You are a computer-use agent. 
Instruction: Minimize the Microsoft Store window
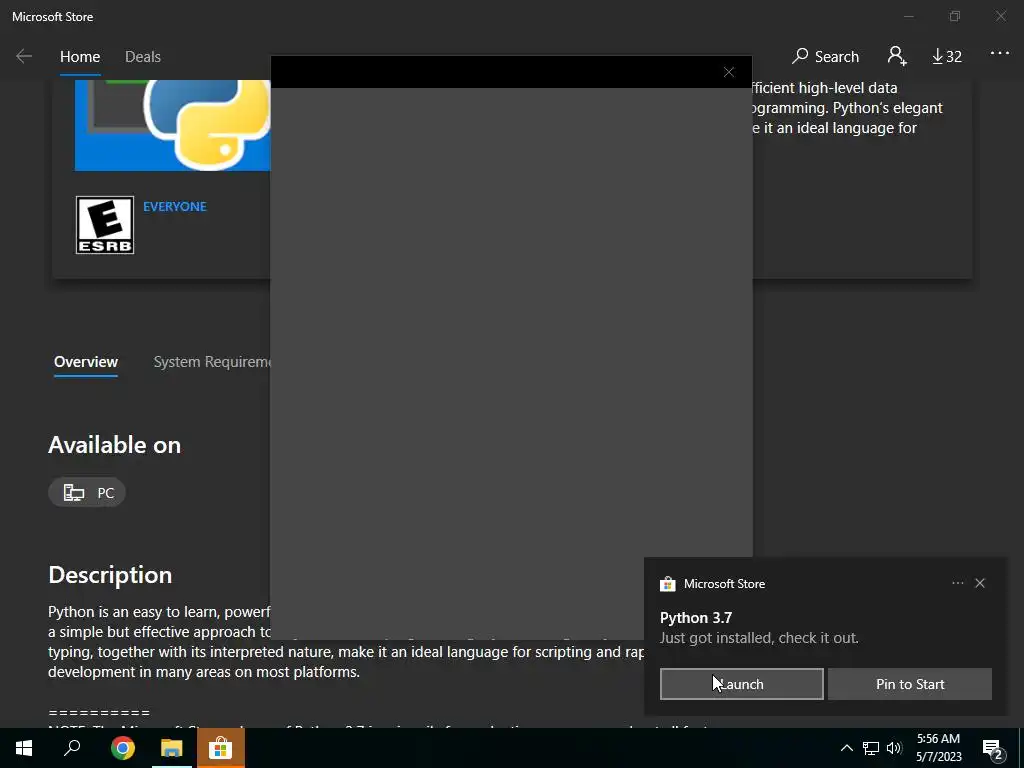coord(909,16)
